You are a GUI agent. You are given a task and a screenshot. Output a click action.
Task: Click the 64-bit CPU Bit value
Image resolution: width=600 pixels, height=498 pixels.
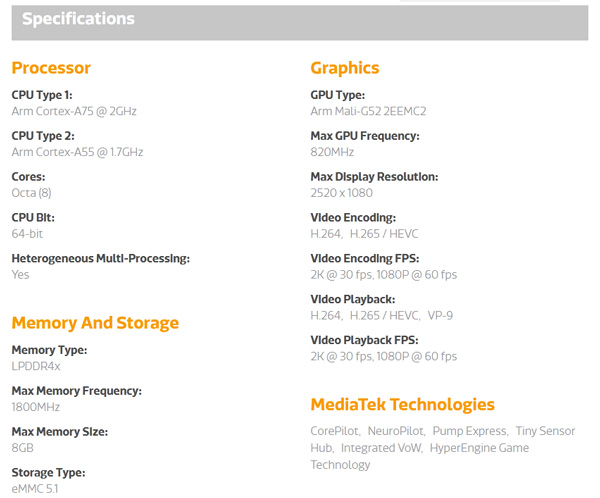[27, 234]
